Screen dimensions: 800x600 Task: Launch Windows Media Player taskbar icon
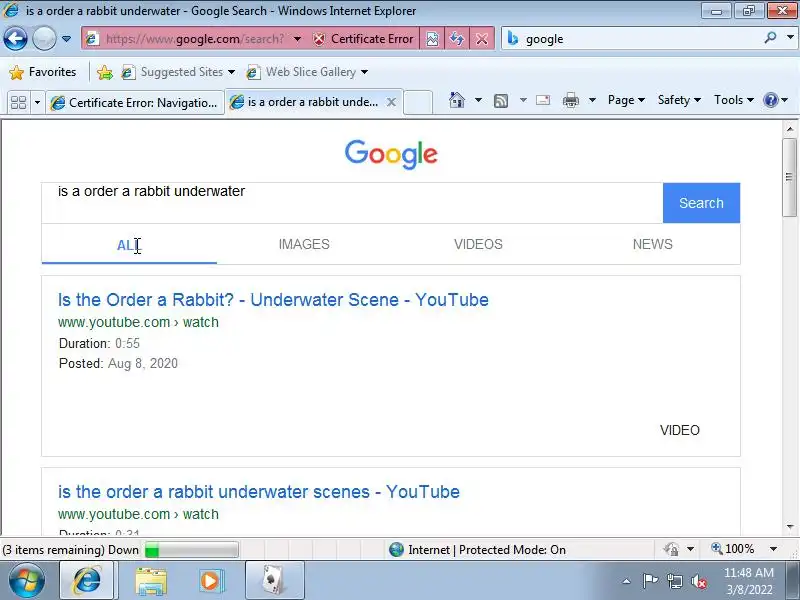coord(210,581)
